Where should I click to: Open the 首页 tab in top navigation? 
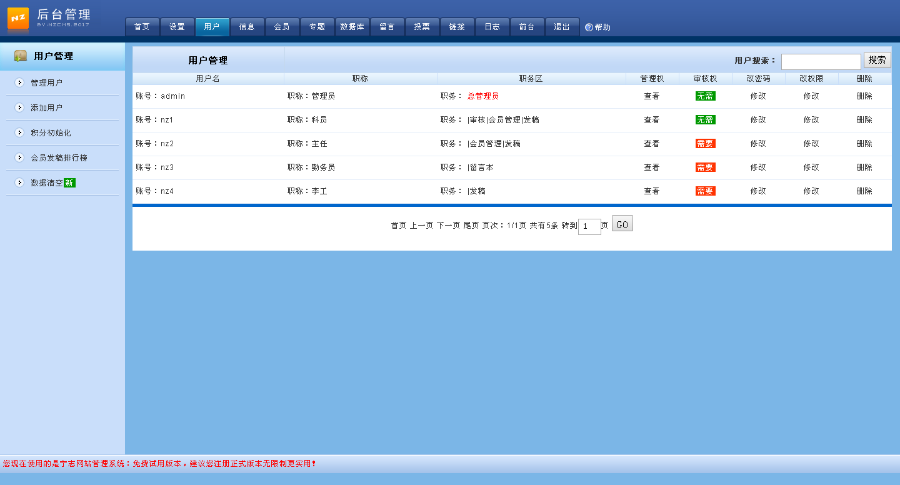click(x=142, y=27)
